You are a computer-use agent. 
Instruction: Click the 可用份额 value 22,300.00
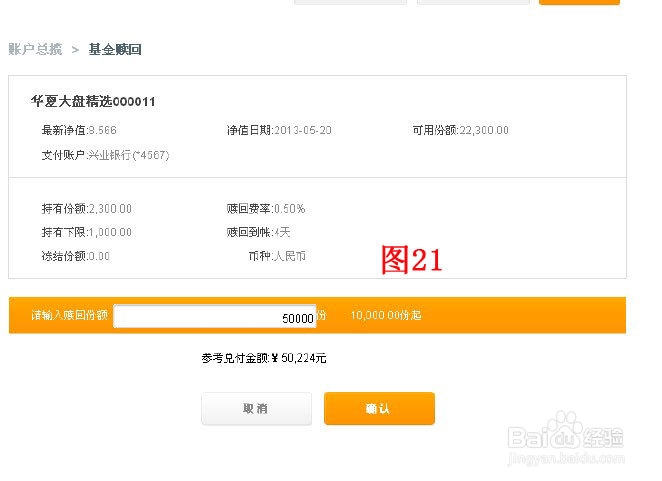[484, 130]
